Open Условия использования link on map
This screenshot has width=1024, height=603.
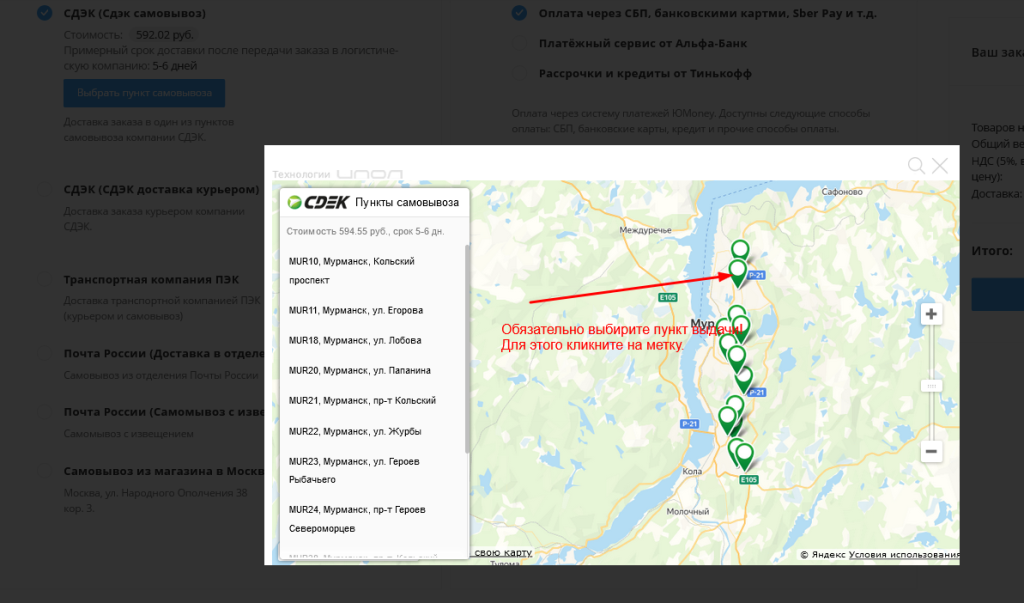pos(904,555)
